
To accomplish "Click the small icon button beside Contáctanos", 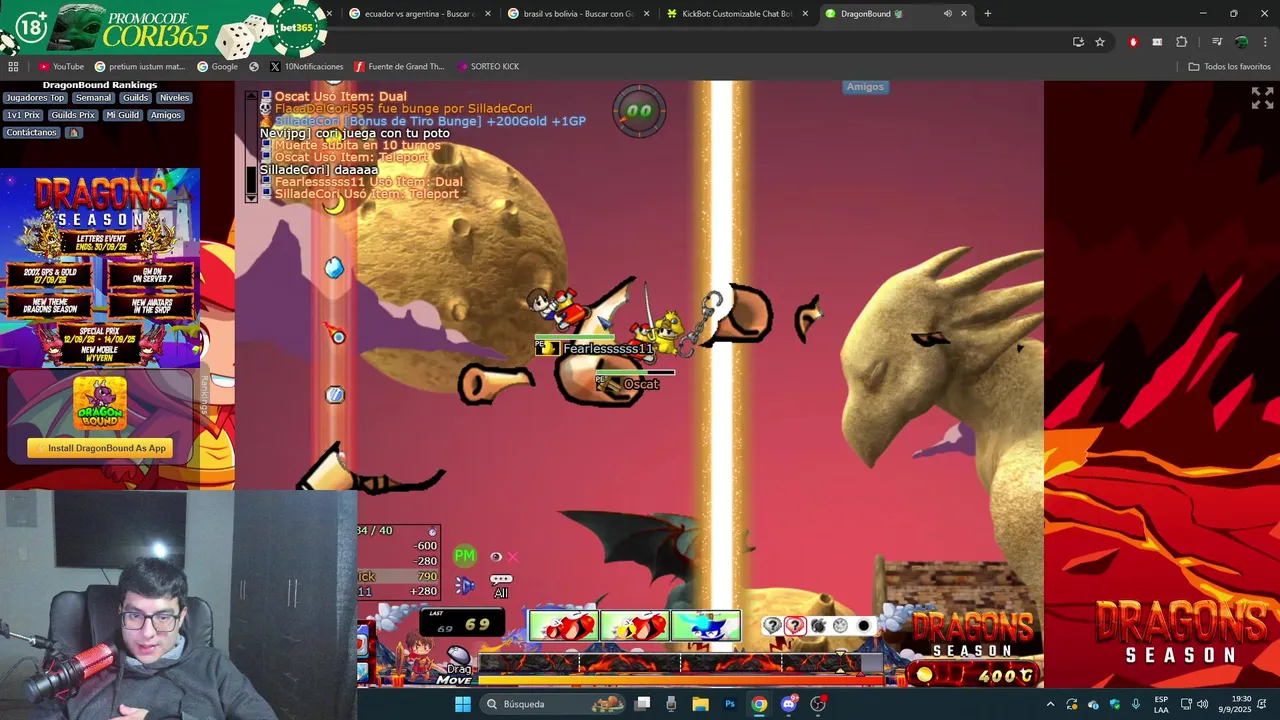I will (x=74, y=132).
